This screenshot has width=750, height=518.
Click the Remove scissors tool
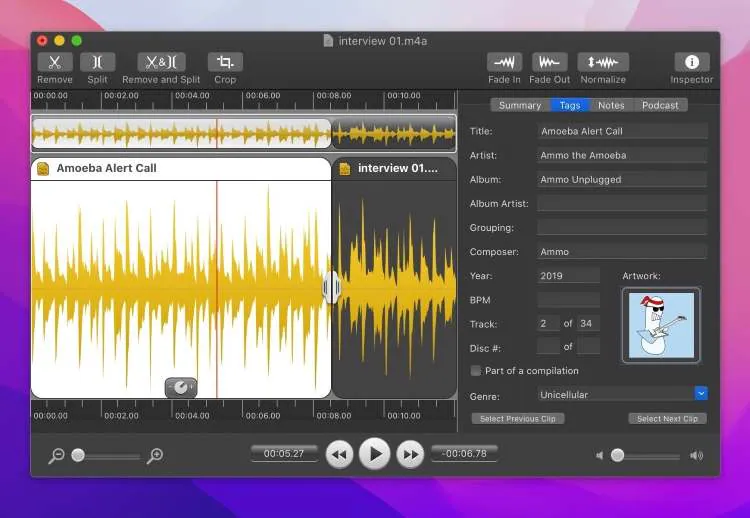coord(55,62)
